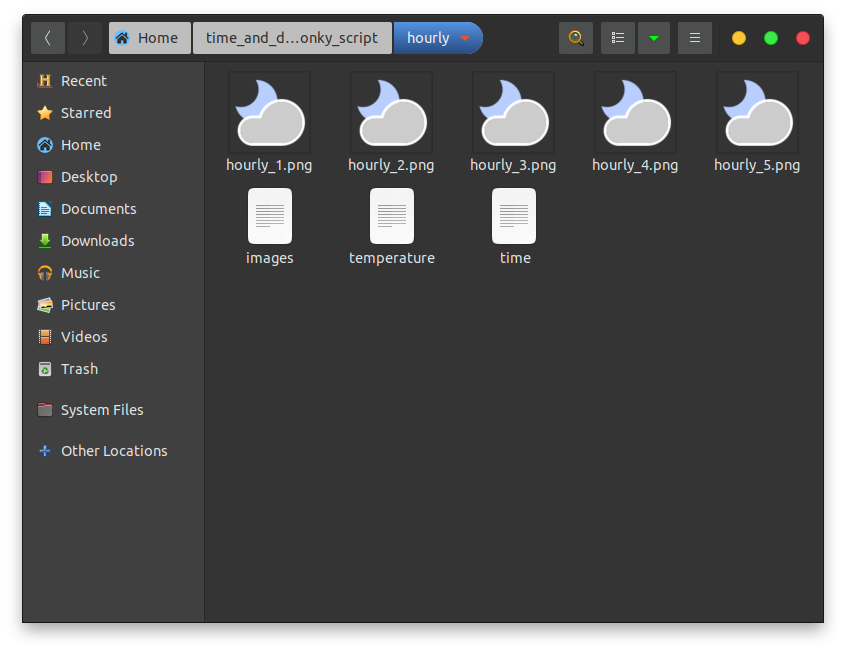Select the hourly_4.png thumbnail
Viewport: 846px width, 653px height.
(636, 112)
